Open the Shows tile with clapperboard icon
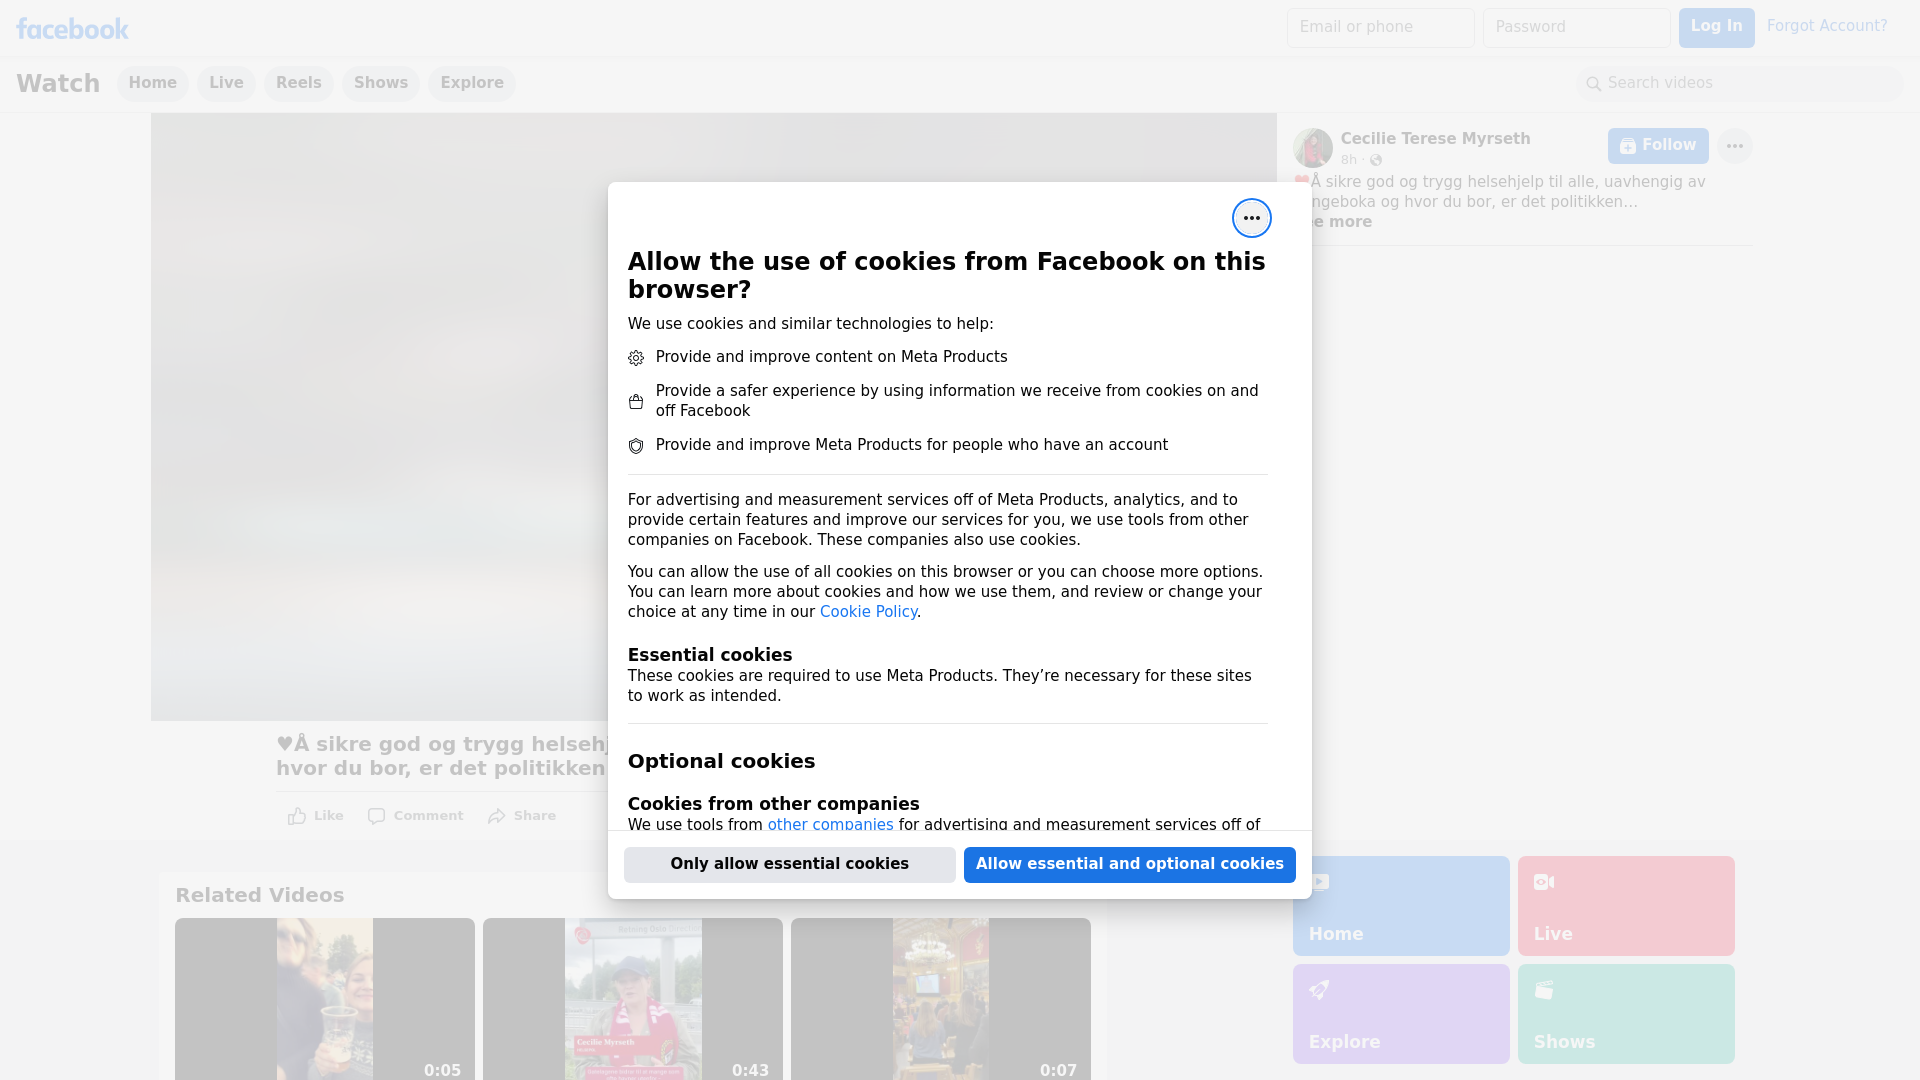Image resolution: width=1920 pixels, height=1080 pixels. [x=1626, y=1014]
